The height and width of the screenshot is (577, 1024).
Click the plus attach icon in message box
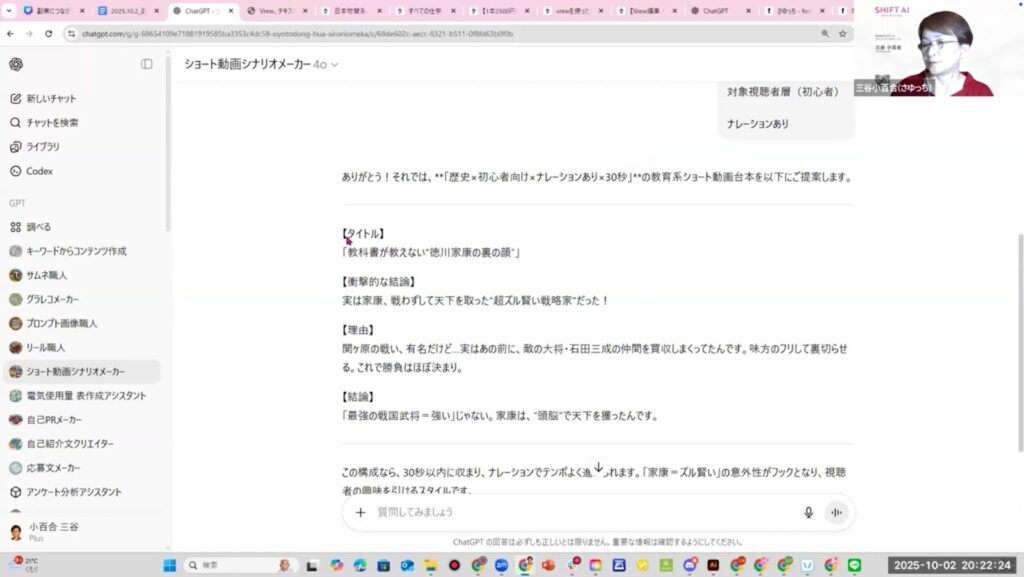click(361, 512)
